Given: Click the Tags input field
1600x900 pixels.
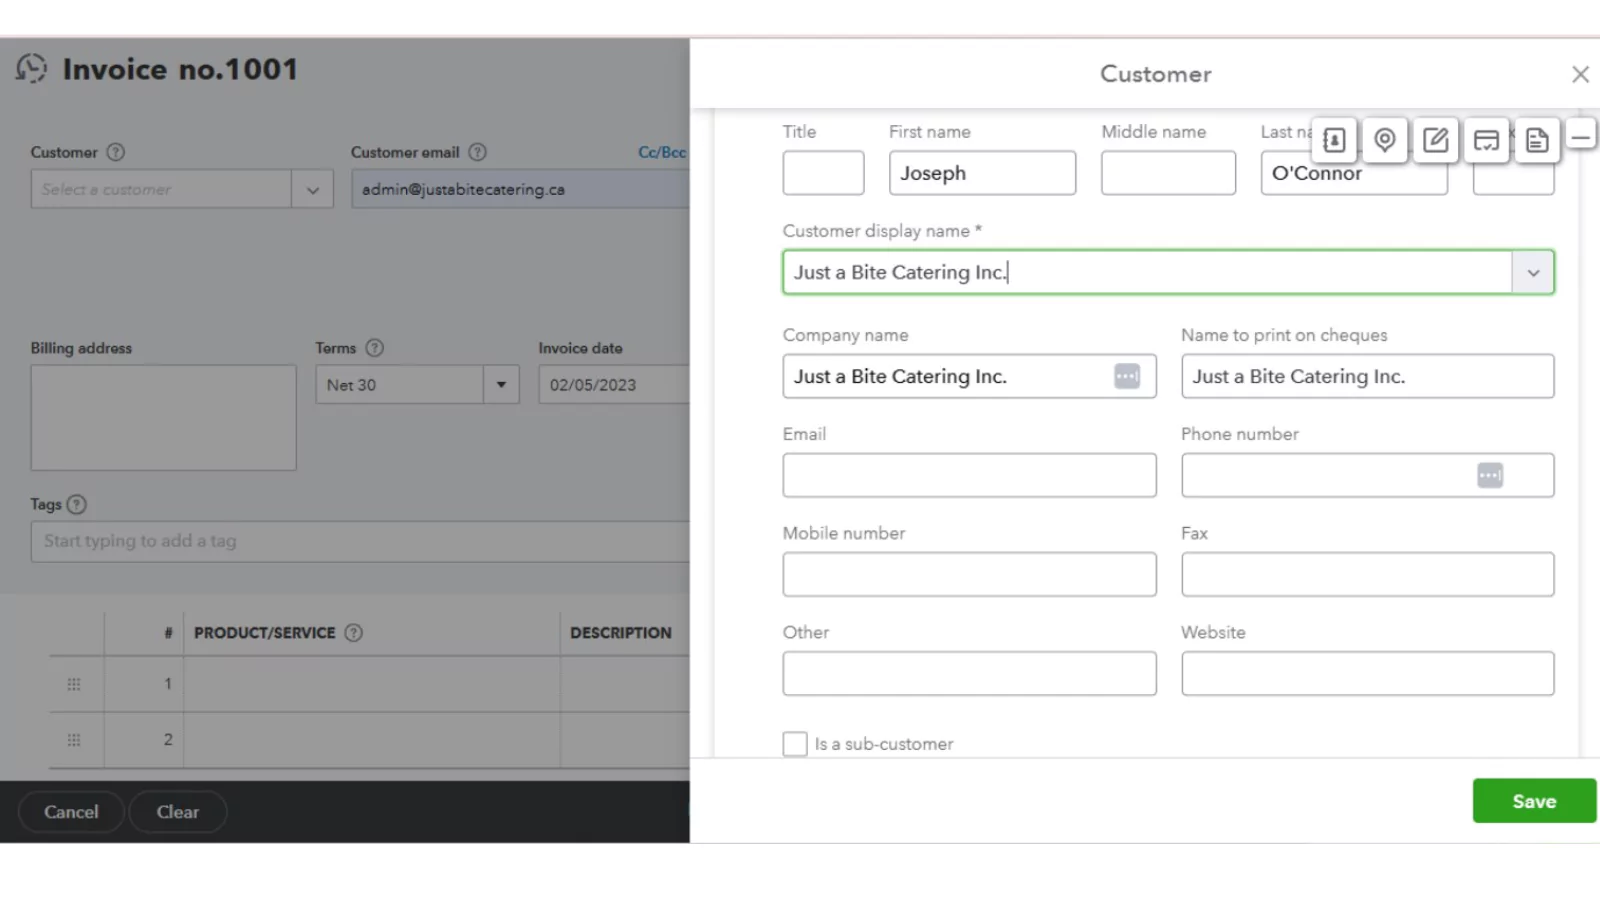Looking at the screenshot, I should [x=360, y=541].
